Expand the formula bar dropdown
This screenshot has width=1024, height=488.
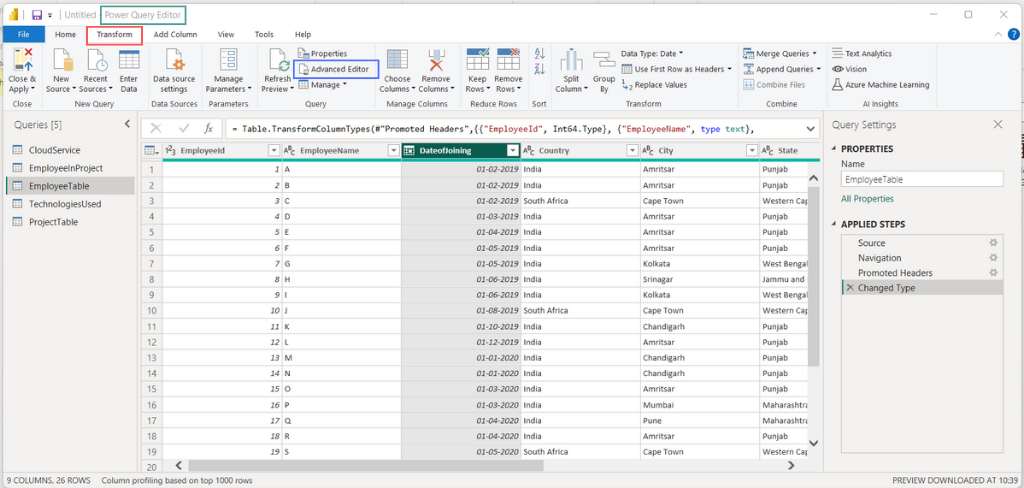[x=810, y=129]
